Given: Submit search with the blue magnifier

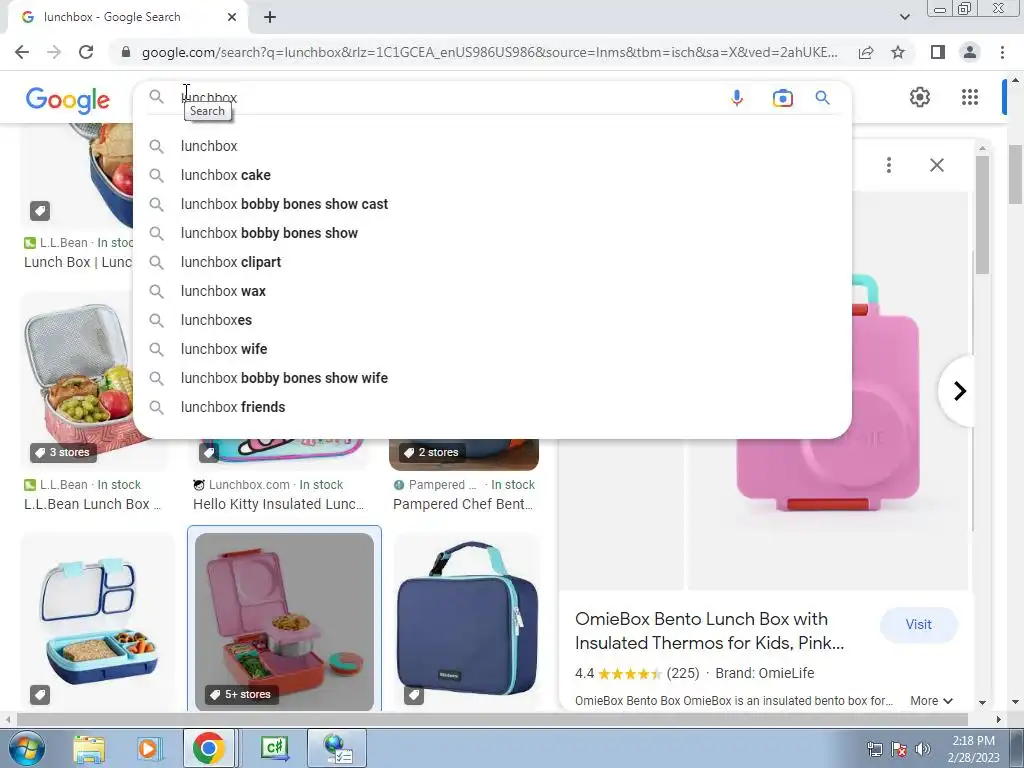Looking at the screenshot, I should pyautogui.click(x=823, y=98).
